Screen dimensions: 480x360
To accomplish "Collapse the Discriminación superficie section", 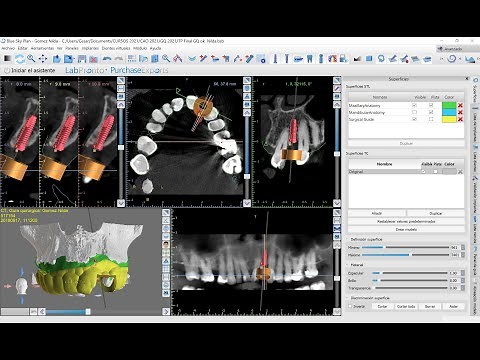I will (x=348, y=298).
